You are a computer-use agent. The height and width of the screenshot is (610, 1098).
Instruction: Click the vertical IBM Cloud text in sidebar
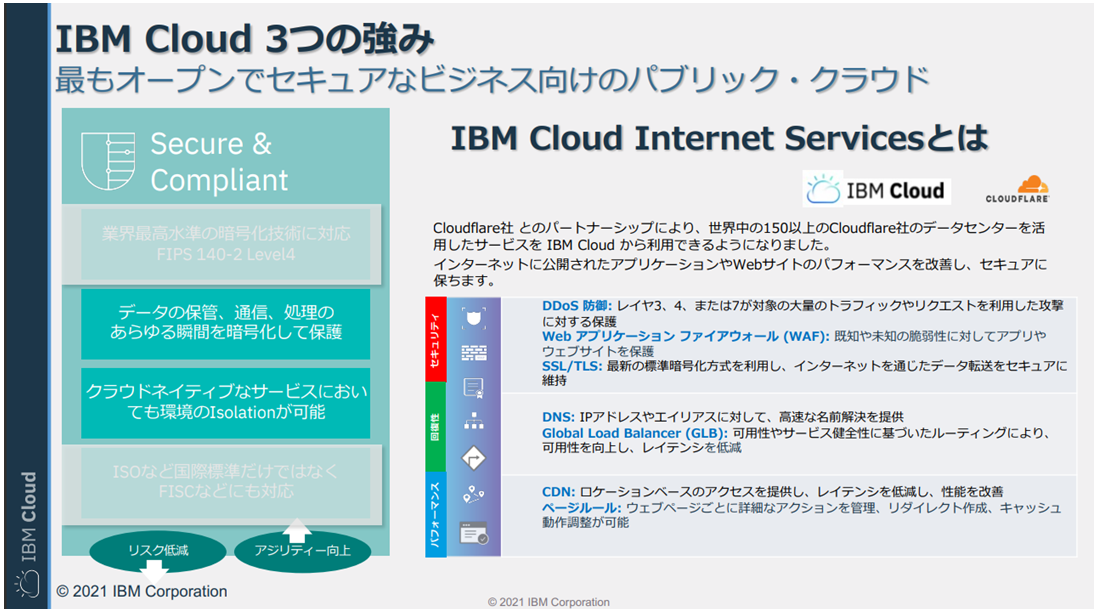pyautogui.click(x=28, y=517)
